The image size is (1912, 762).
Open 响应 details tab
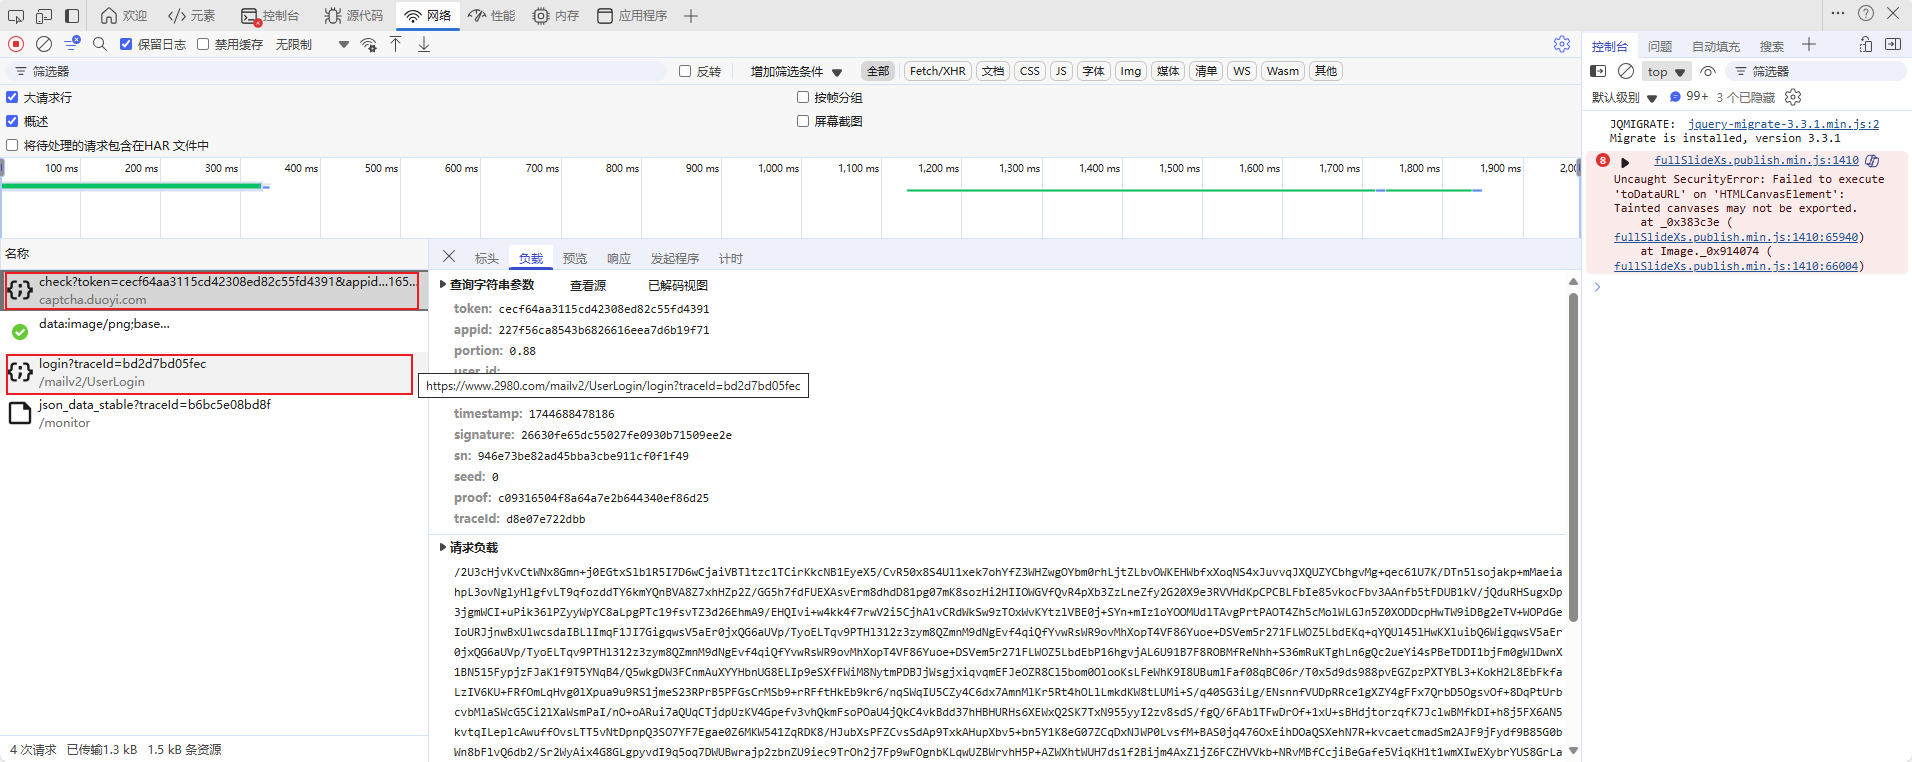tap(619, 258)
